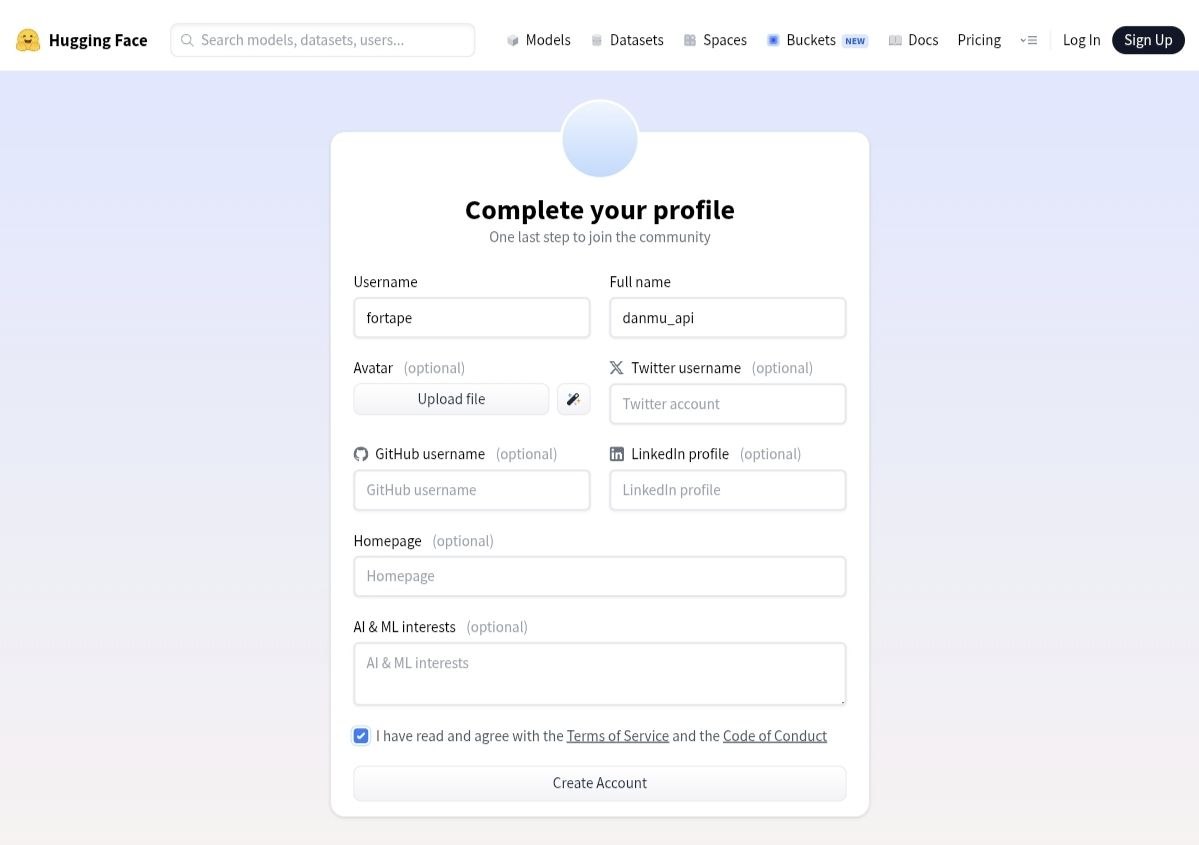
Task: Click the search magnifier icon
Action: (x=187, y=40)
